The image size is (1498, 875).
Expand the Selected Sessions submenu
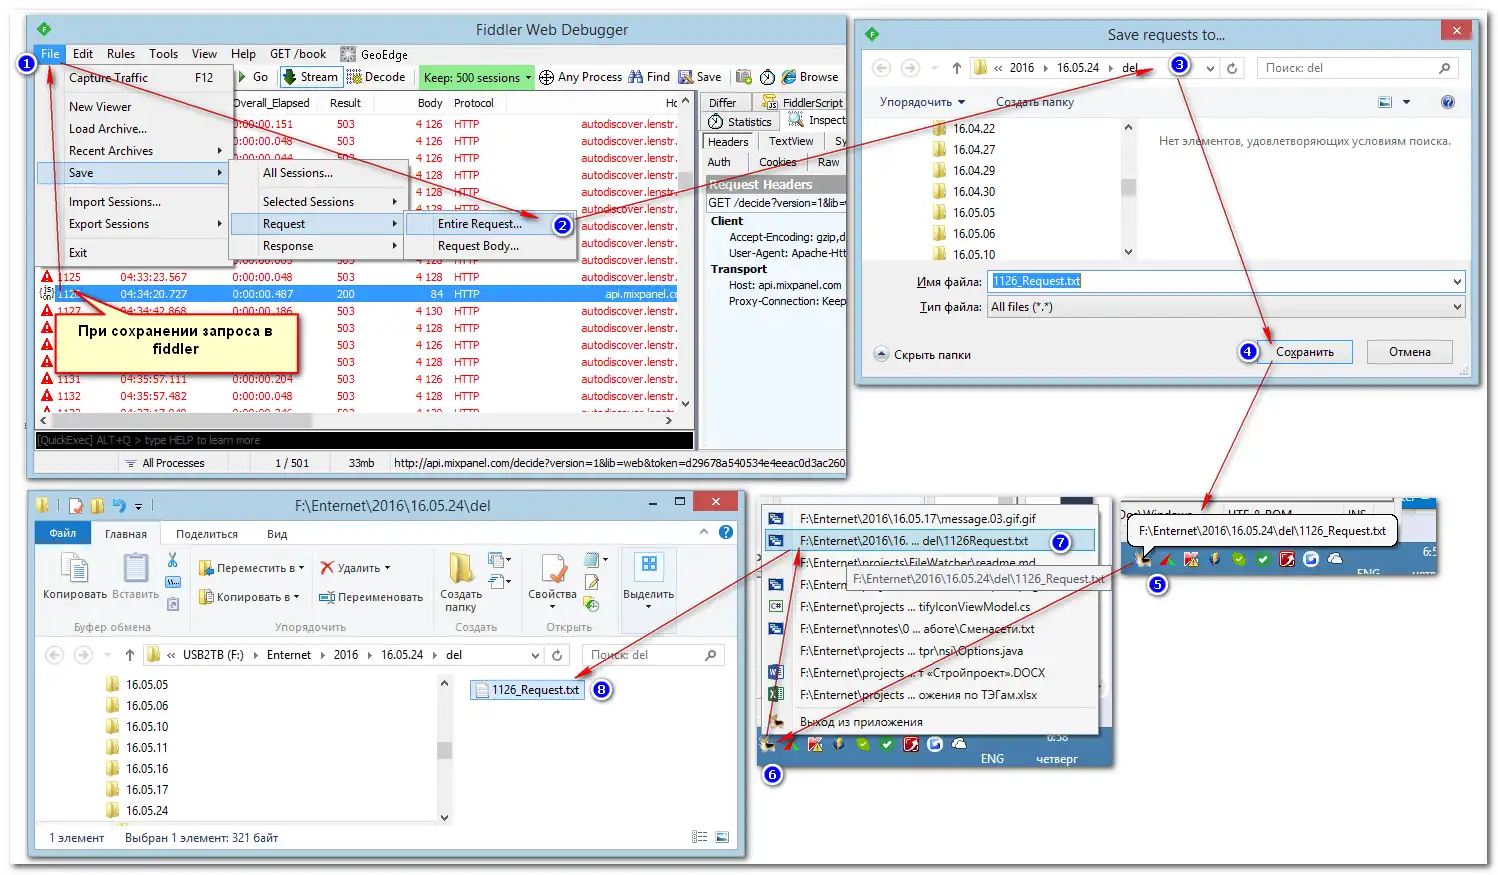tap(317, 202)
